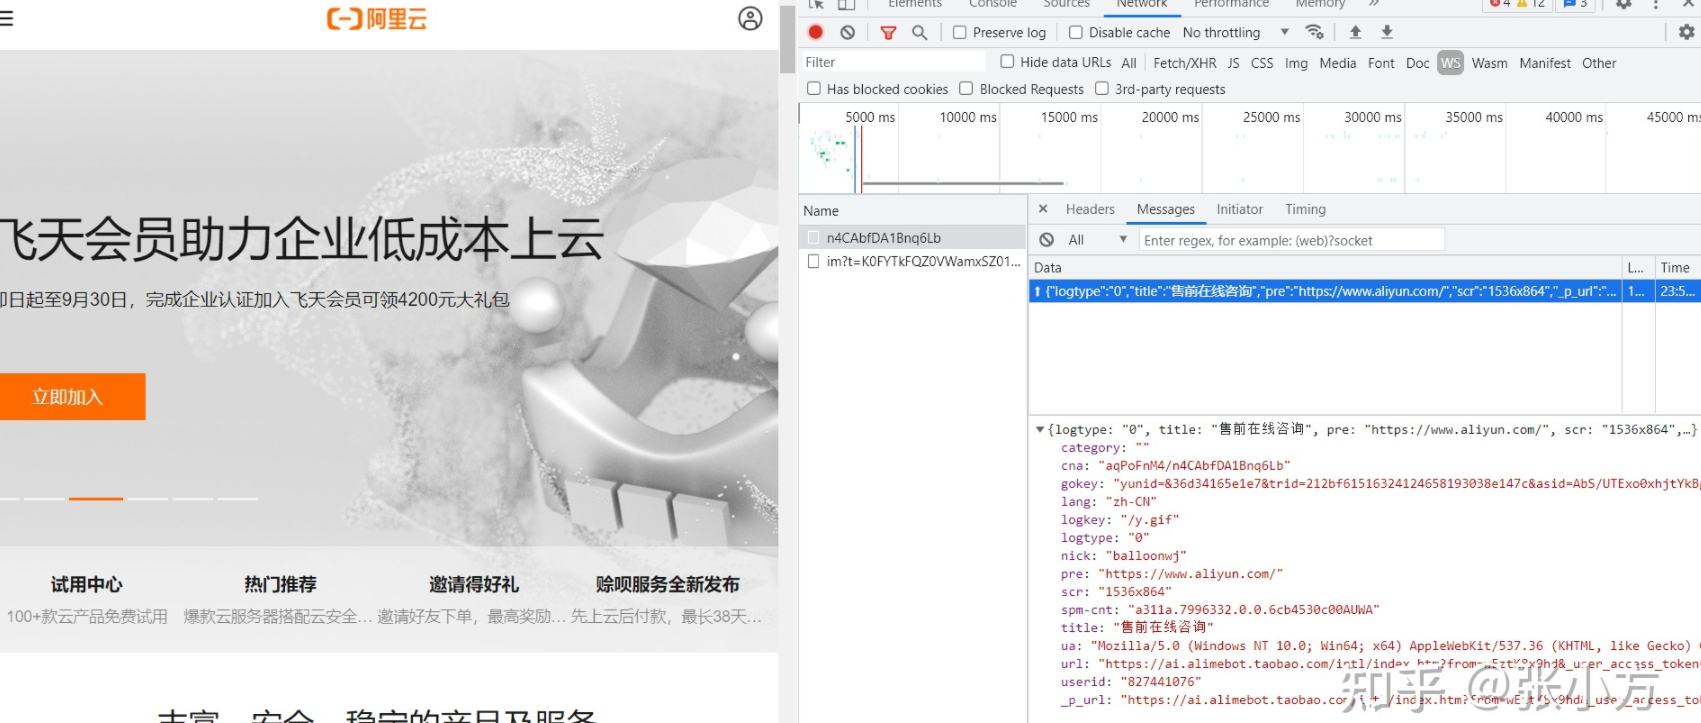Image resolution: width=1701 pixels, height=723 pixels.
Task: Open the No throttling dropdown
Action: tap(1236, 32)
